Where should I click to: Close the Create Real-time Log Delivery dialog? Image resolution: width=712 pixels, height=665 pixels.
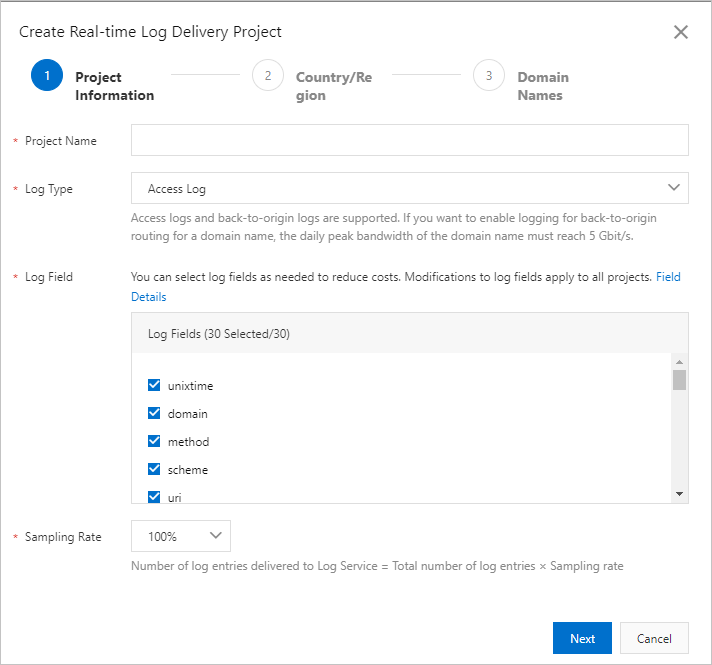(681, 32)
